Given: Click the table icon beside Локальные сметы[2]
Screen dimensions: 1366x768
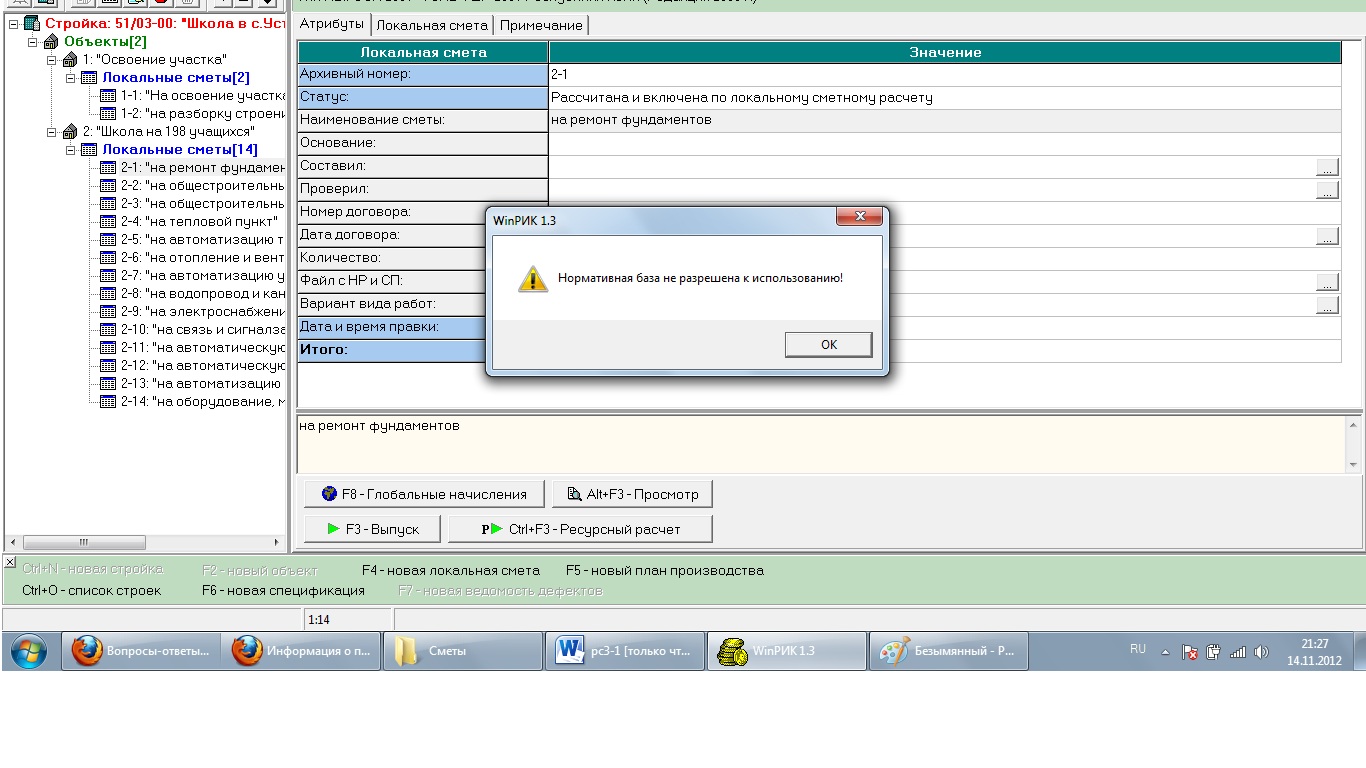Looking at the screenshot, I should click(x=89, y=77).
